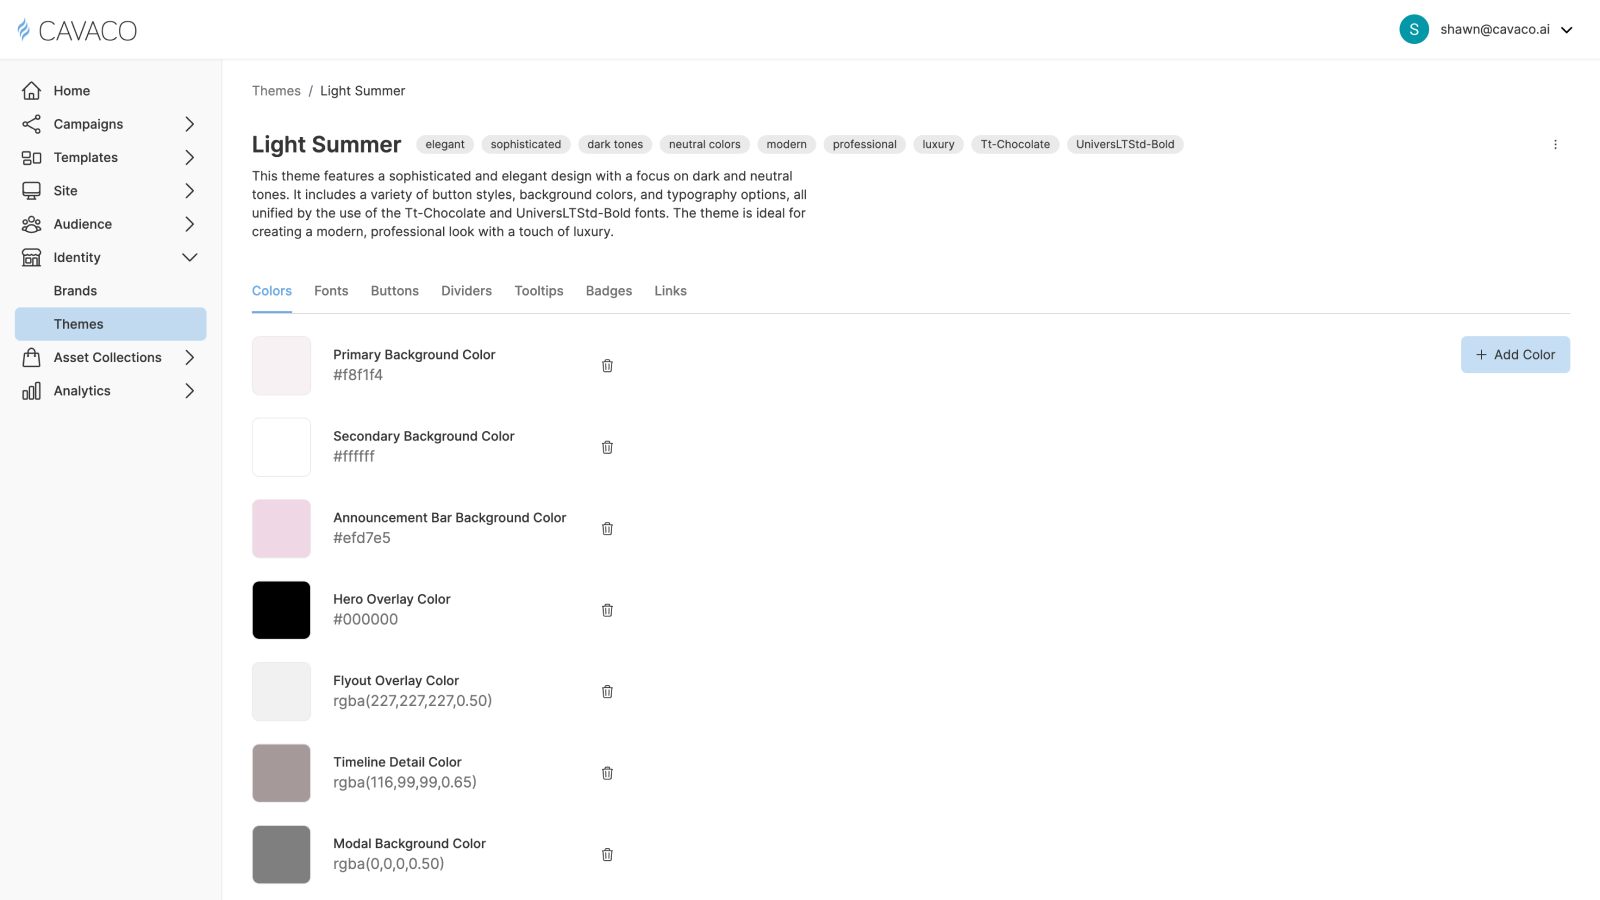
Task: Click the Add Color button
Action: coord(1515,354)
